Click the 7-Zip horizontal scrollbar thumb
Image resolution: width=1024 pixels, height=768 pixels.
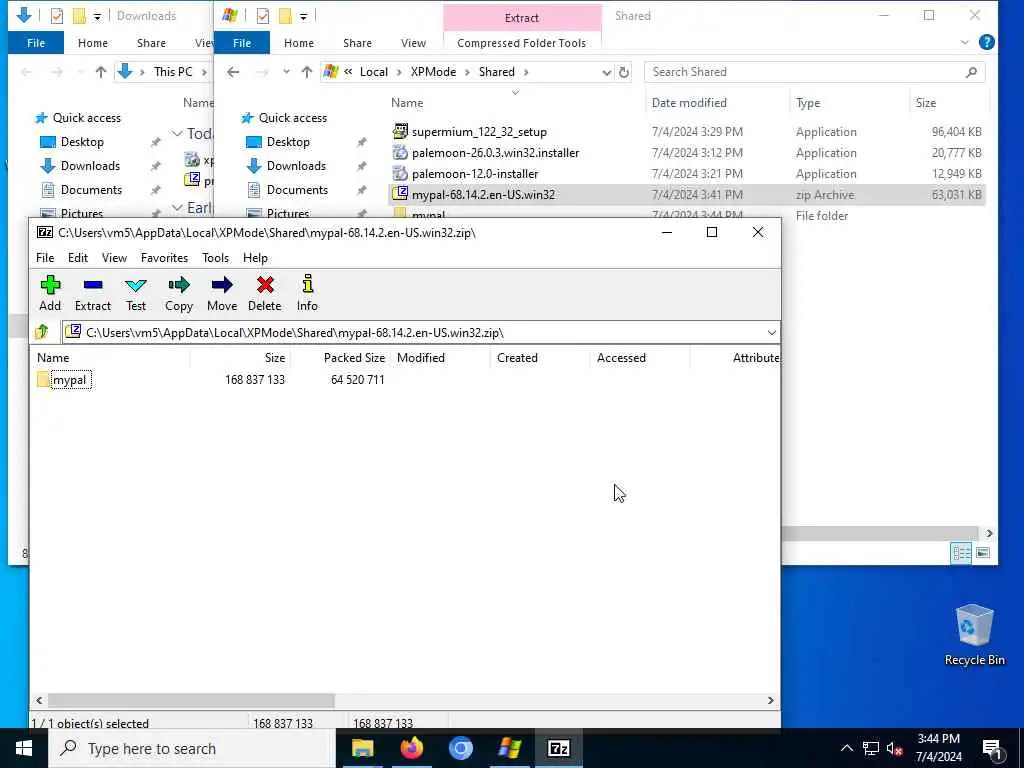tap(191, 700)
